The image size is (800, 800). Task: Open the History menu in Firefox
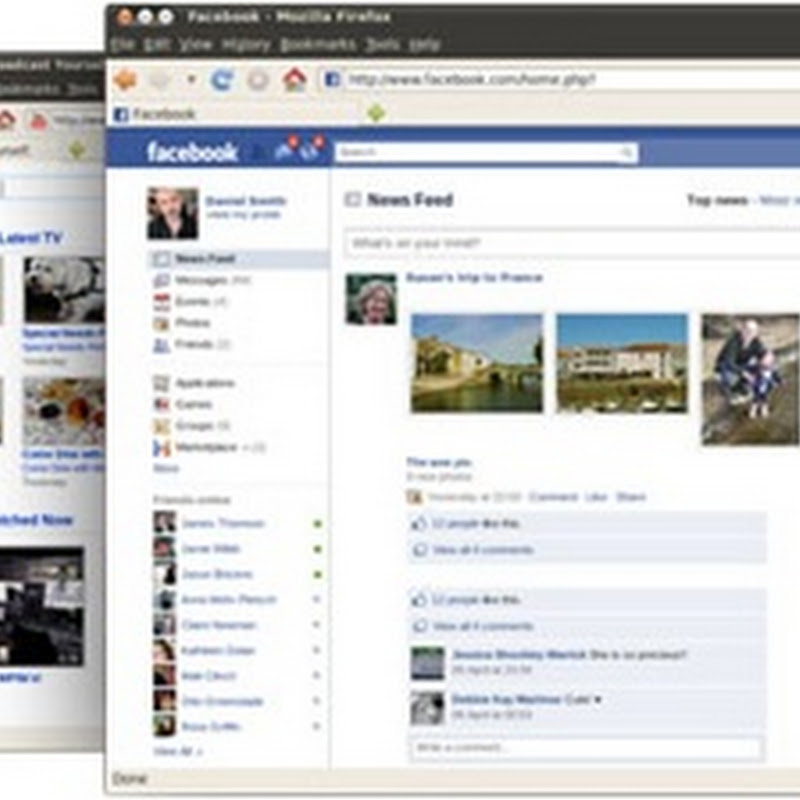click(x=246, y=45)
